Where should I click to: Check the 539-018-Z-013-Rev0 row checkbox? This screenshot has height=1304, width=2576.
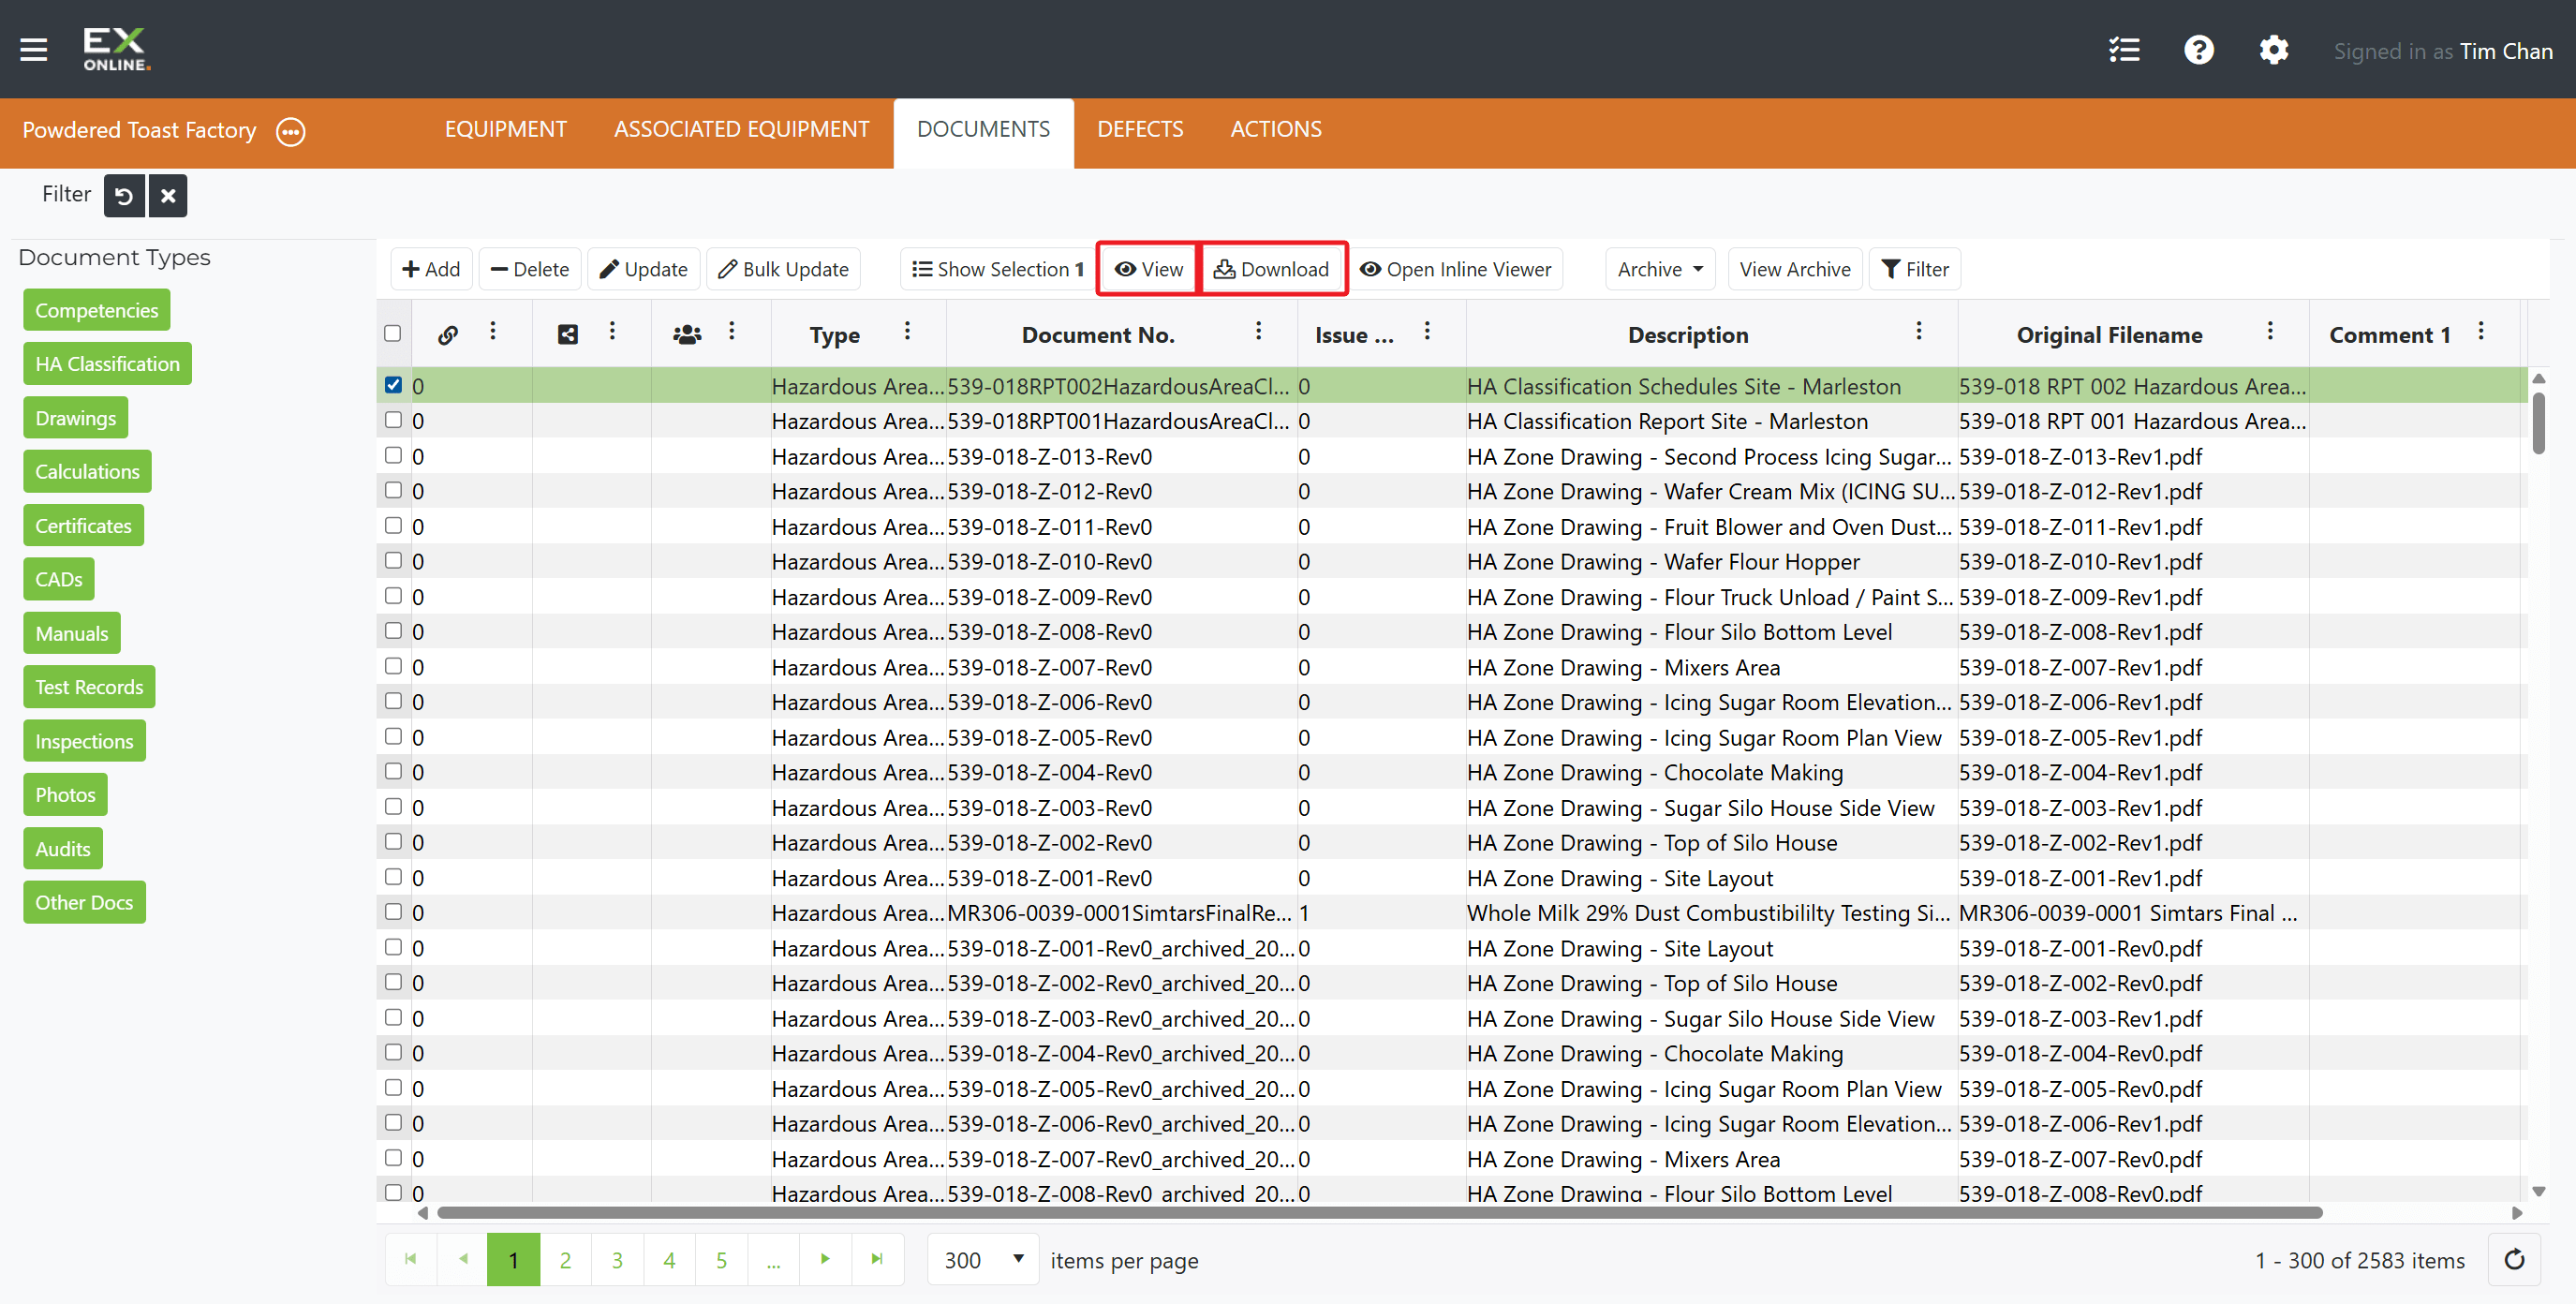[x=393, y=455]
